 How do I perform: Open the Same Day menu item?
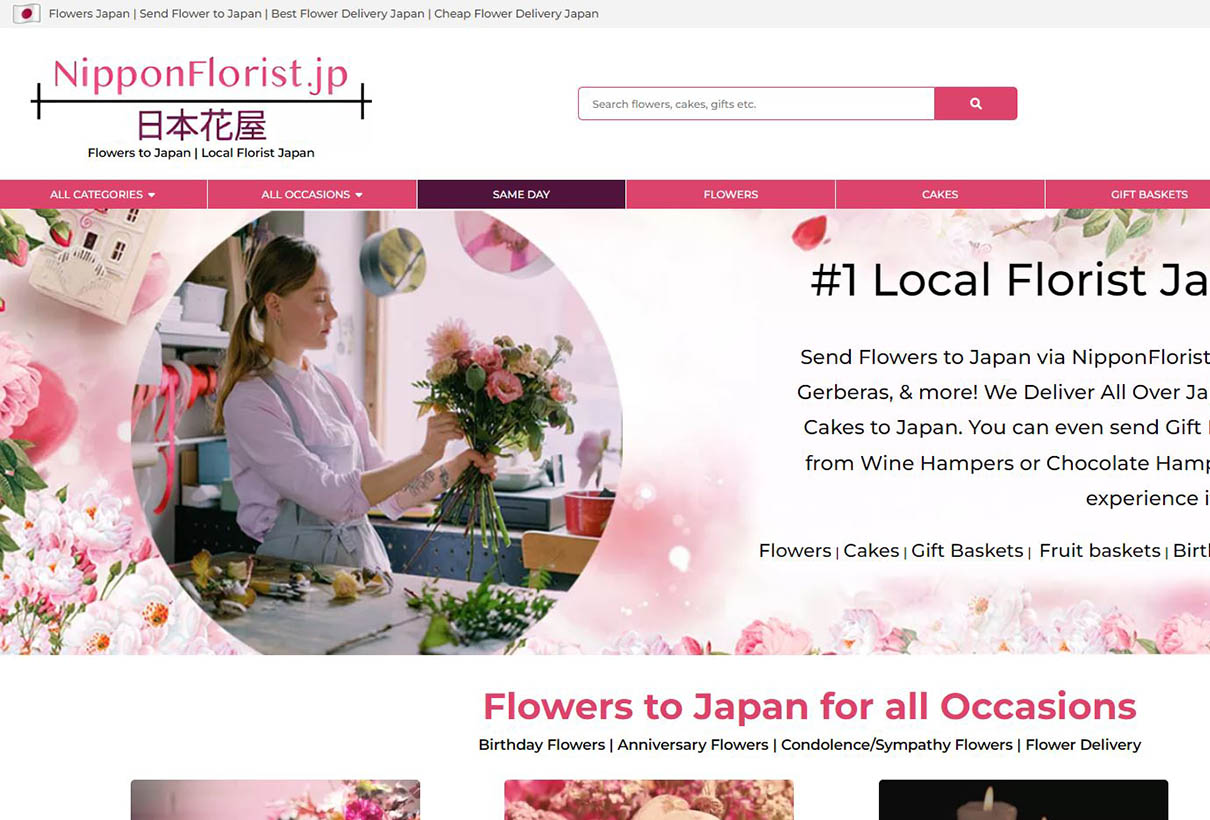click(521, 195)
